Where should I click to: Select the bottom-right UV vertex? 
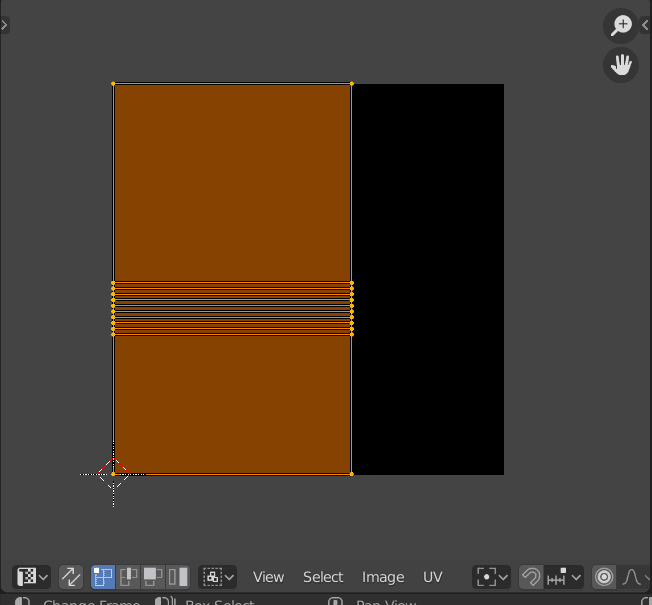pos(352,474)
